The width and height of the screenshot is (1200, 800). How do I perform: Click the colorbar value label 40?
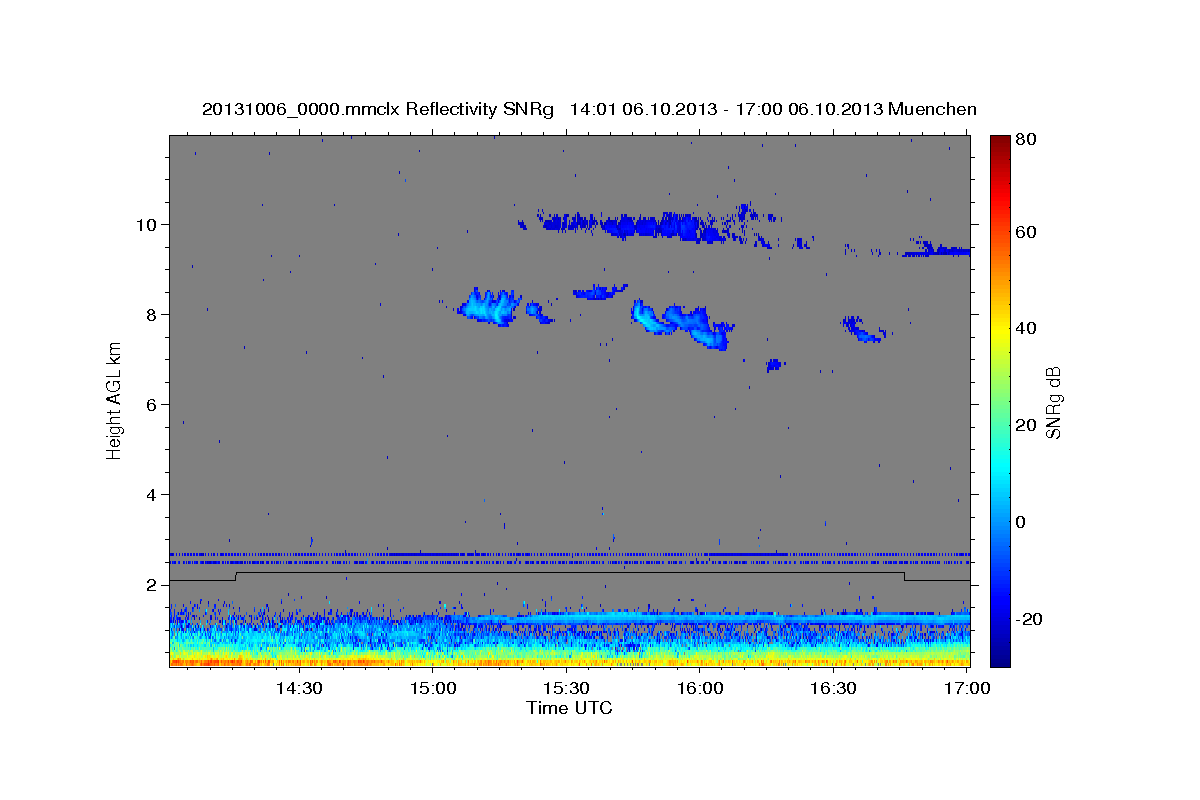coord(1025,328)
